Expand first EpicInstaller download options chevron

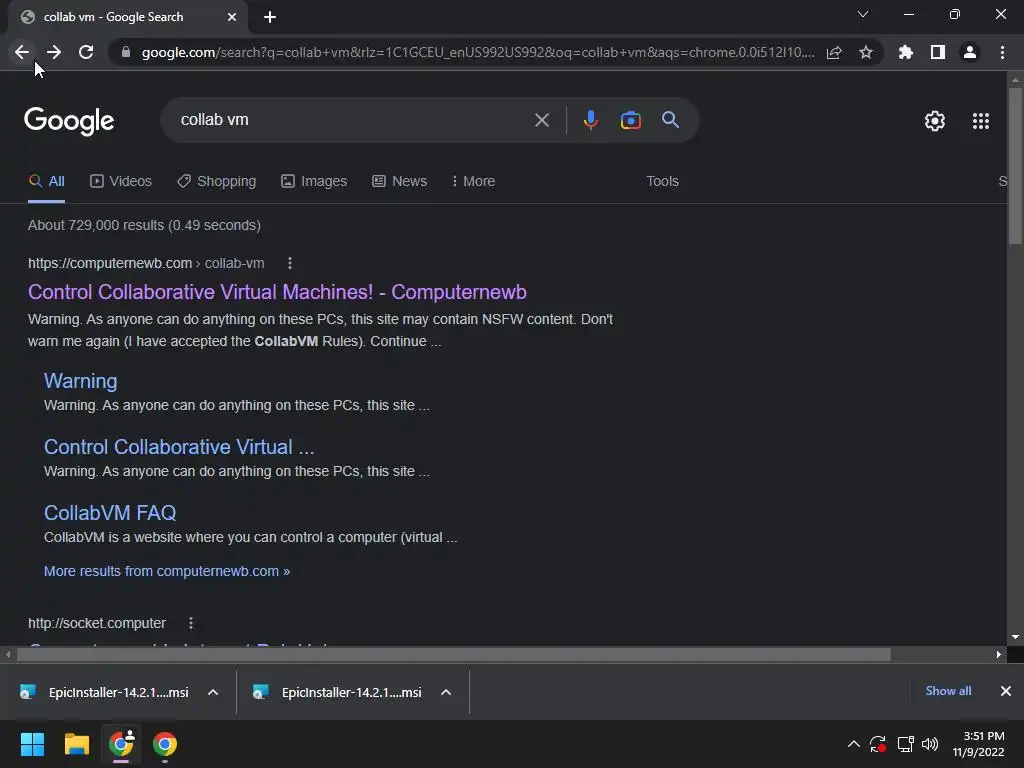213,692
